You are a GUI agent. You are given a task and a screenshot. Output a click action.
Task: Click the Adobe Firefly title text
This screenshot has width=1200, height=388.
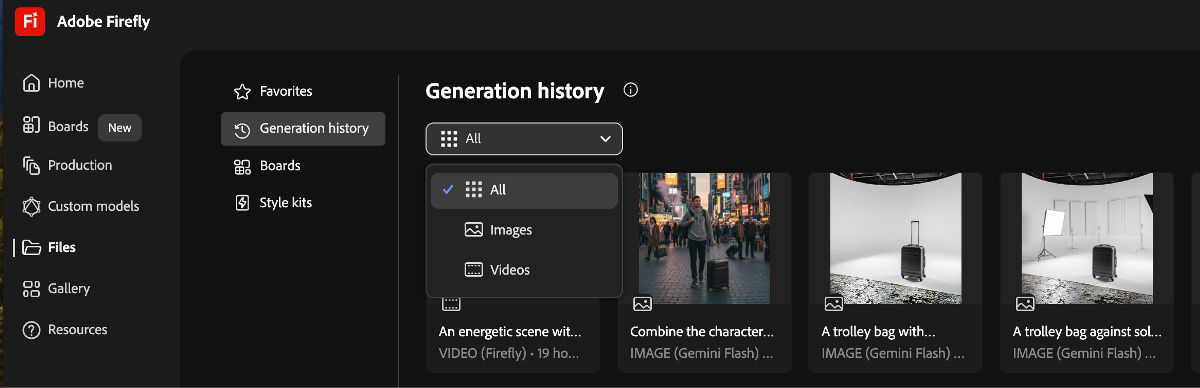(103, 21)
